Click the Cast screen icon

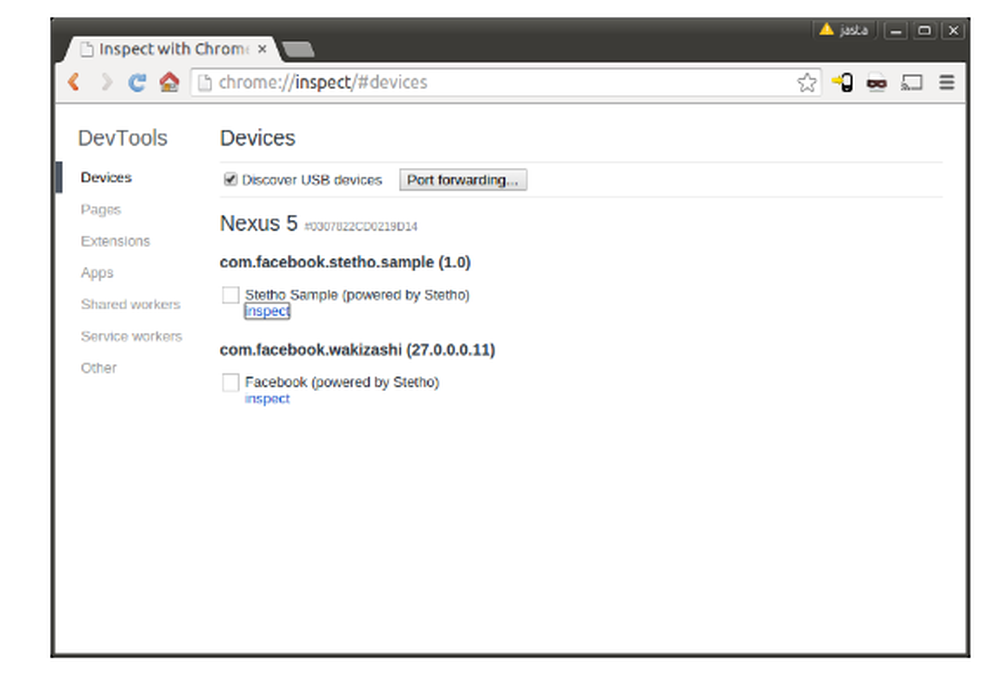(911, 82)
